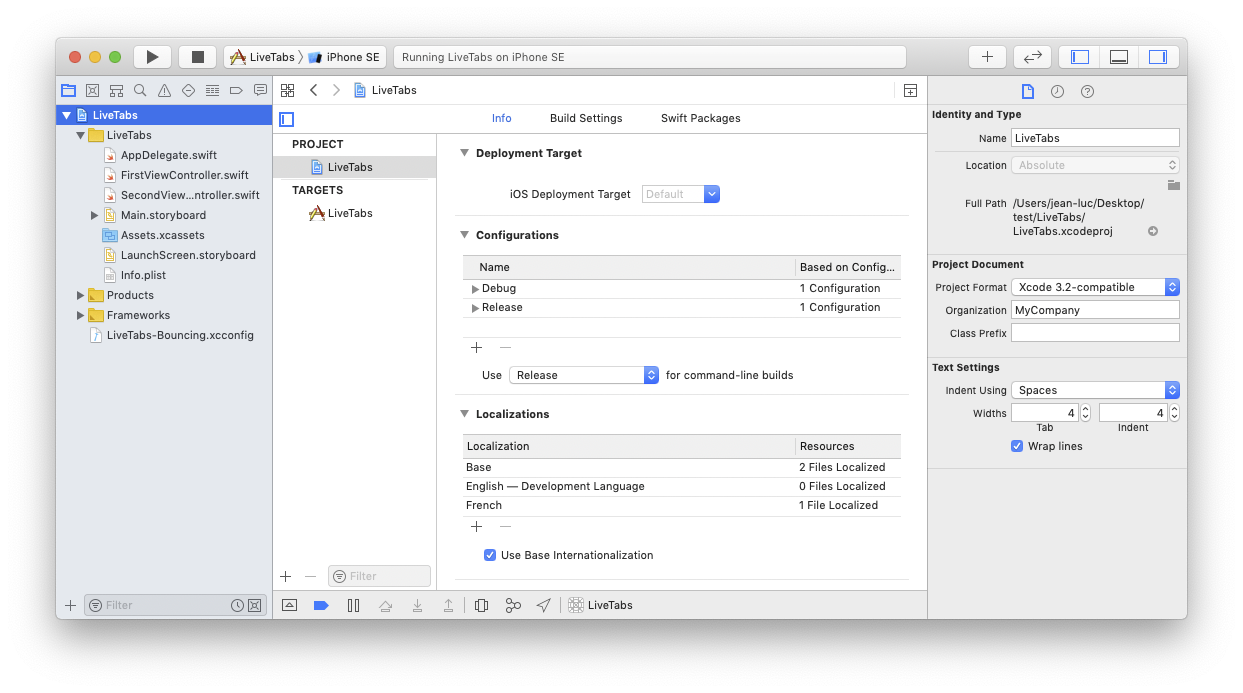Reveal full path in Finder arrow
The width and height of the screenshot is (1243, 693).
(x=1152, y=231)
